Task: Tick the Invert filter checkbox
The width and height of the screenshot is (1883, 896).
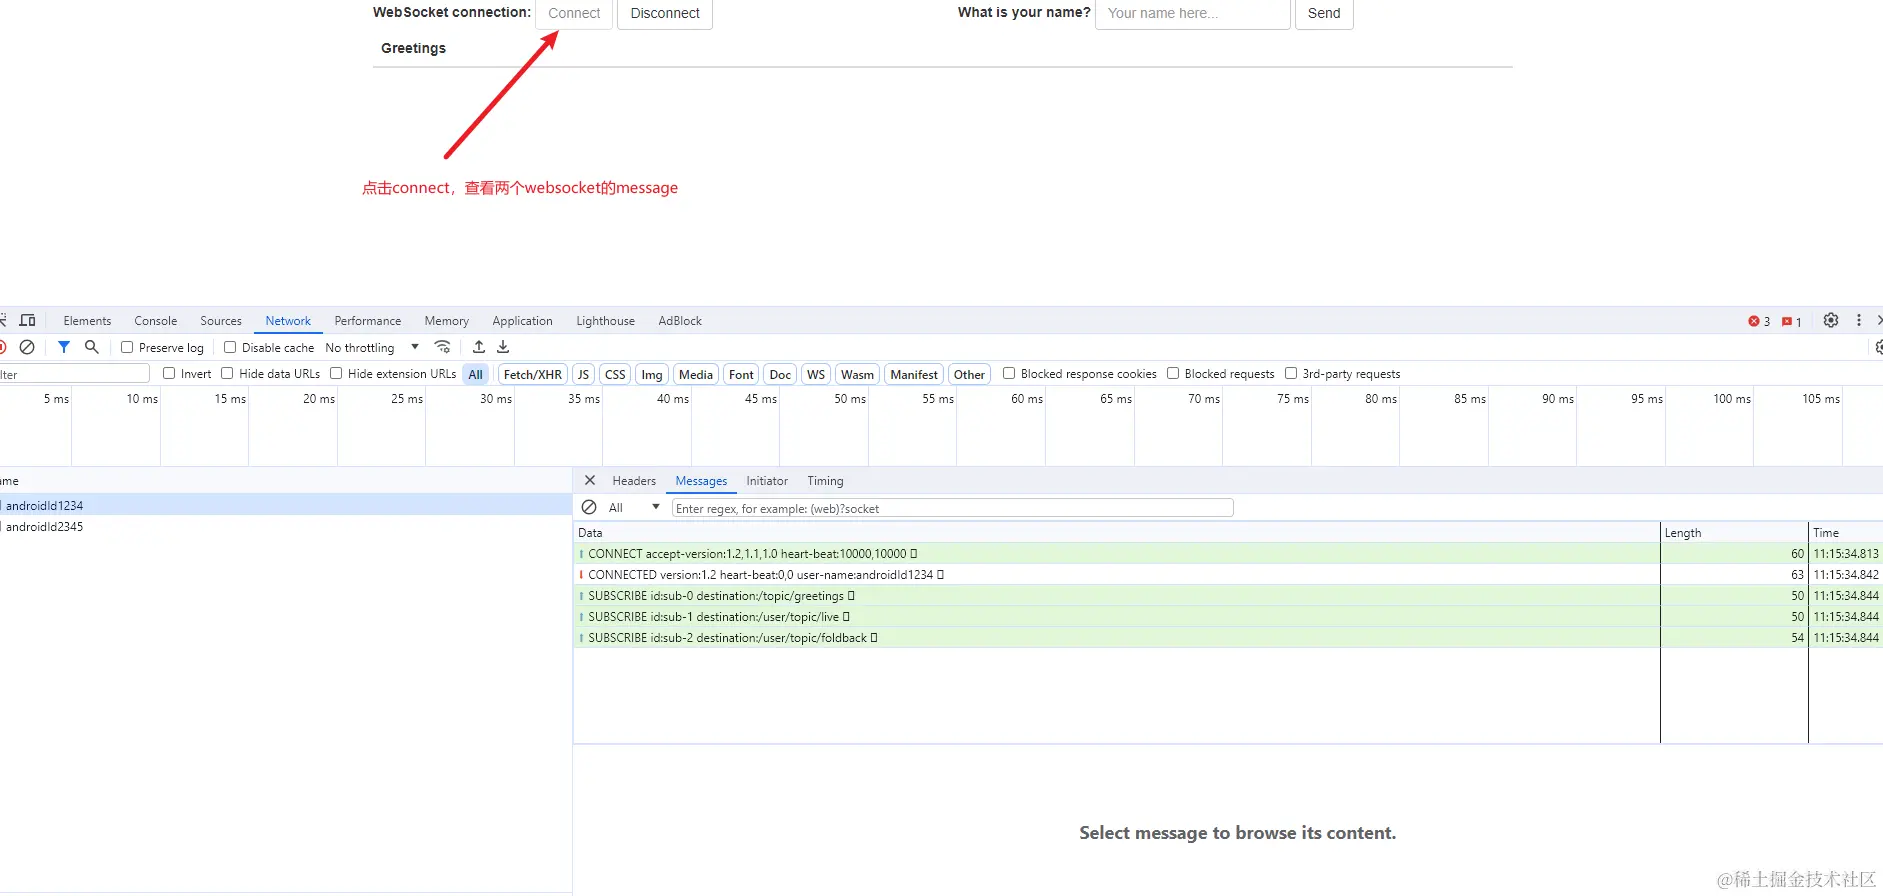Action: [x=169, y=373]
